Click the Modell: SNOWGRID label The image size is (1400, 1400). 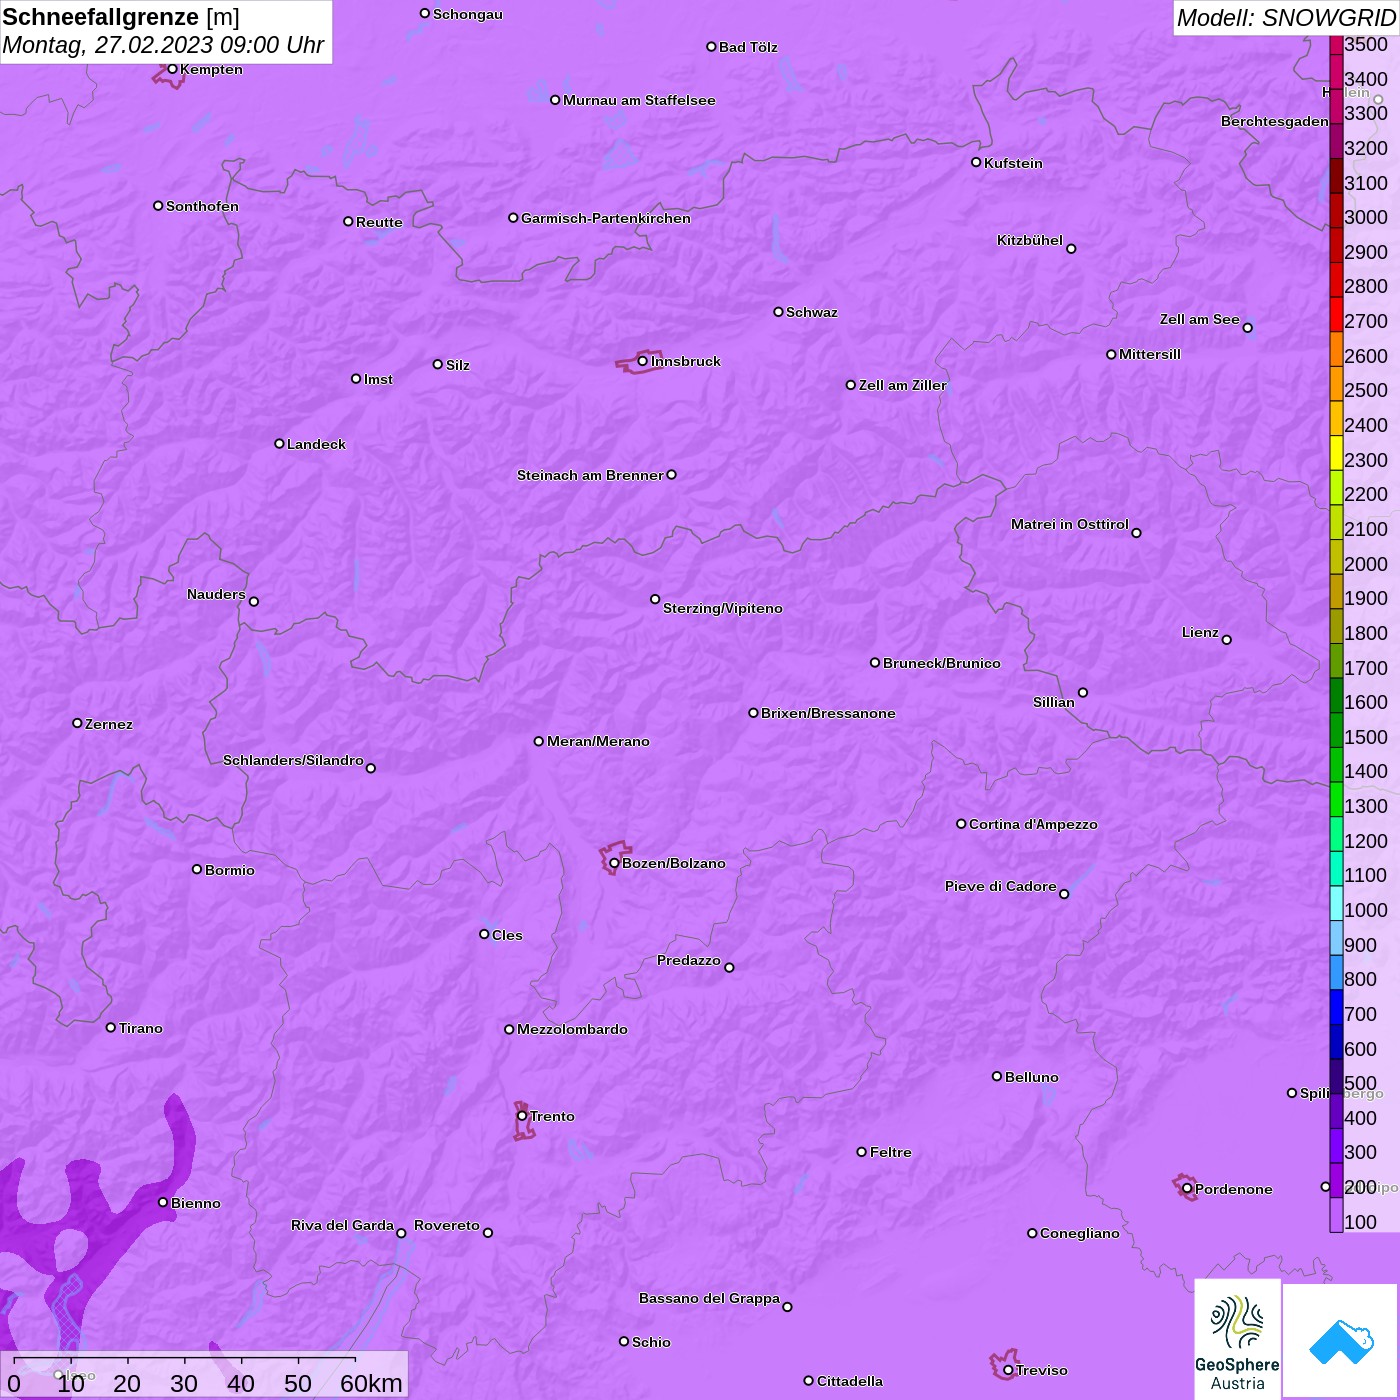(x=1286, y=18)
